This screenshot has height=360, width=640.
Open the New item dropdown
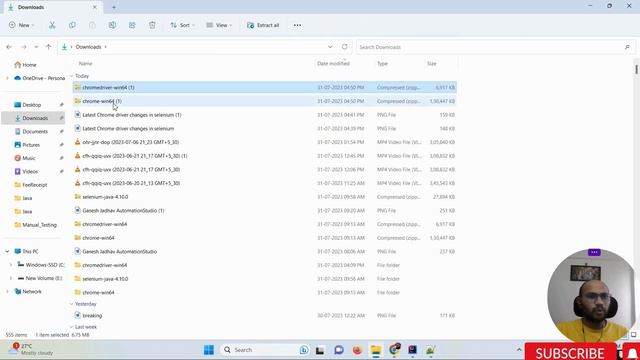coord(22,25)
